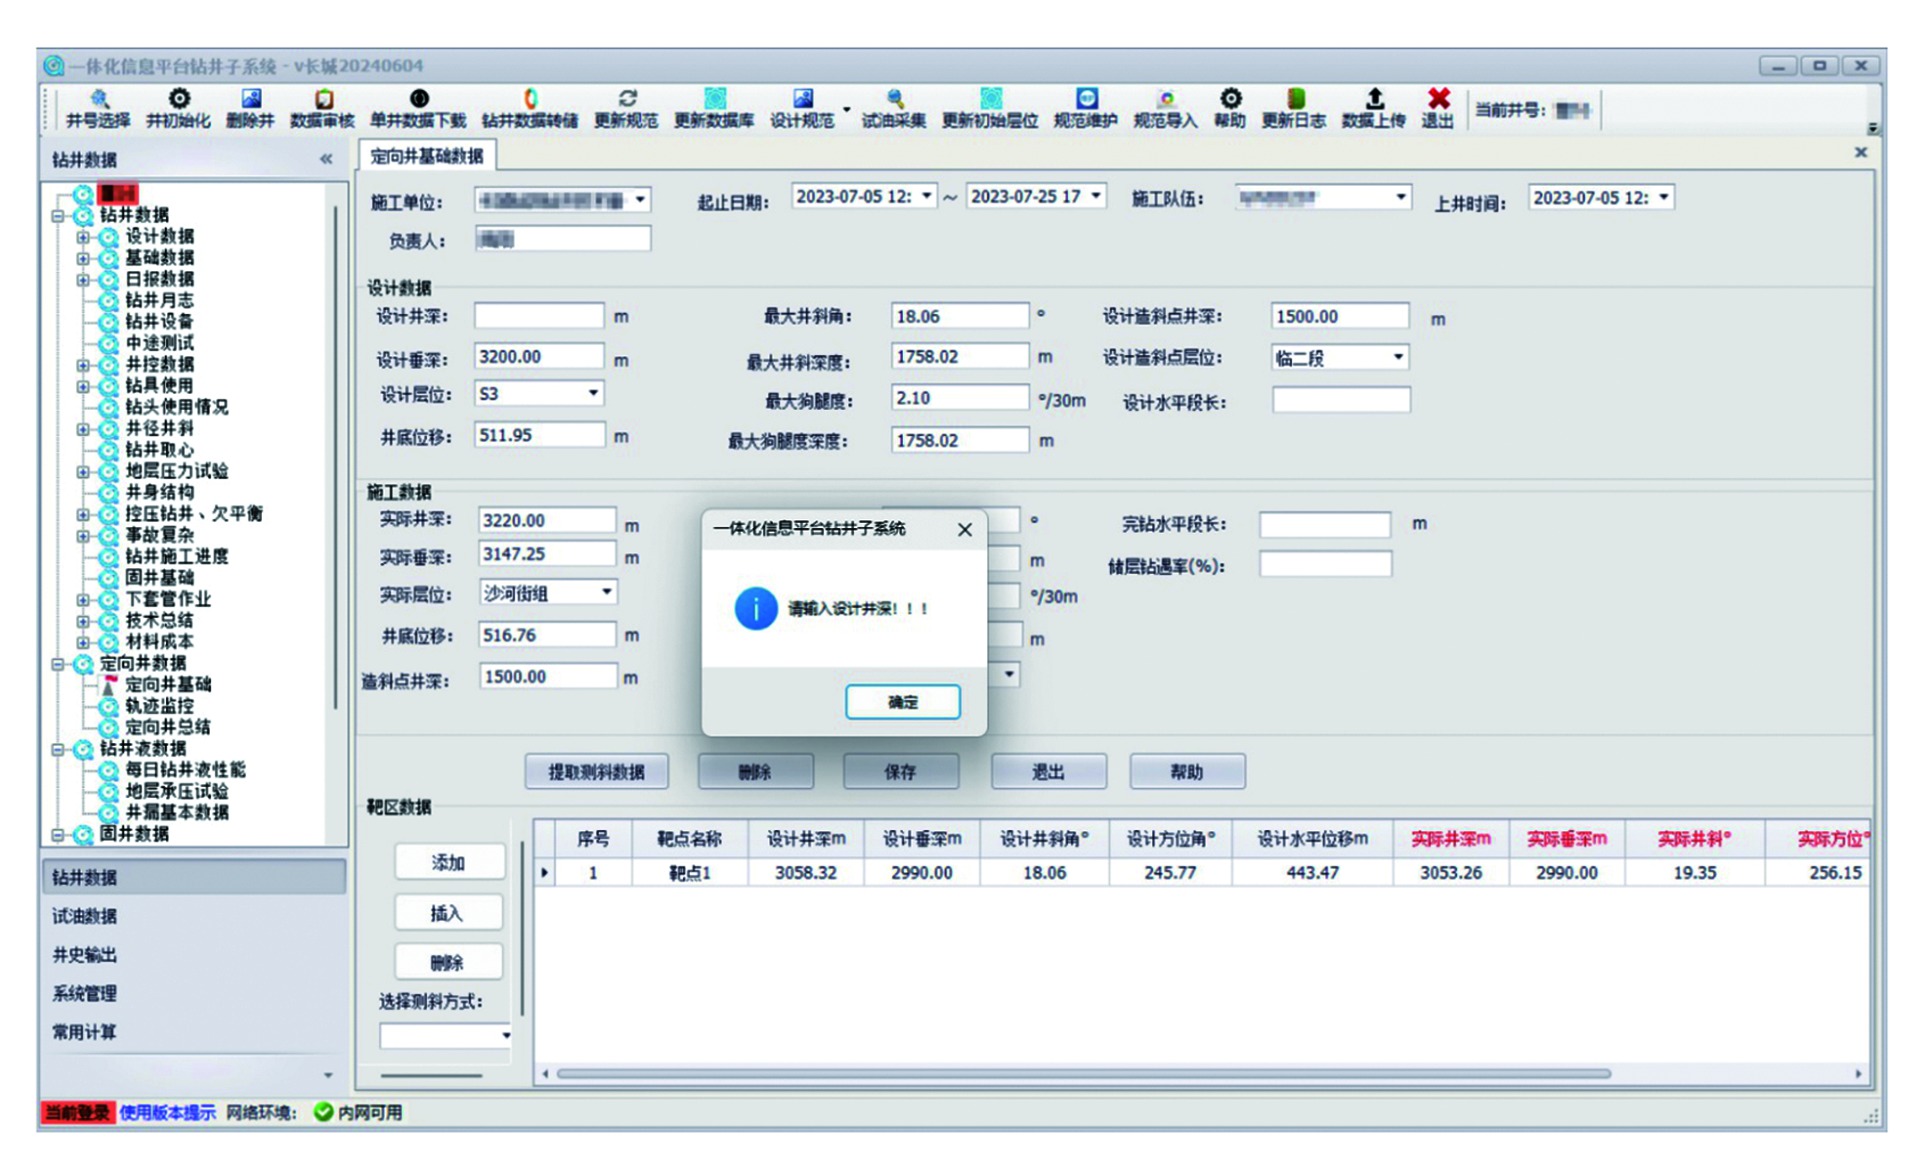1925x1176 pixels.
Task: Click the 更新规范 refresh icon
Action: click(x=627, y=98)
